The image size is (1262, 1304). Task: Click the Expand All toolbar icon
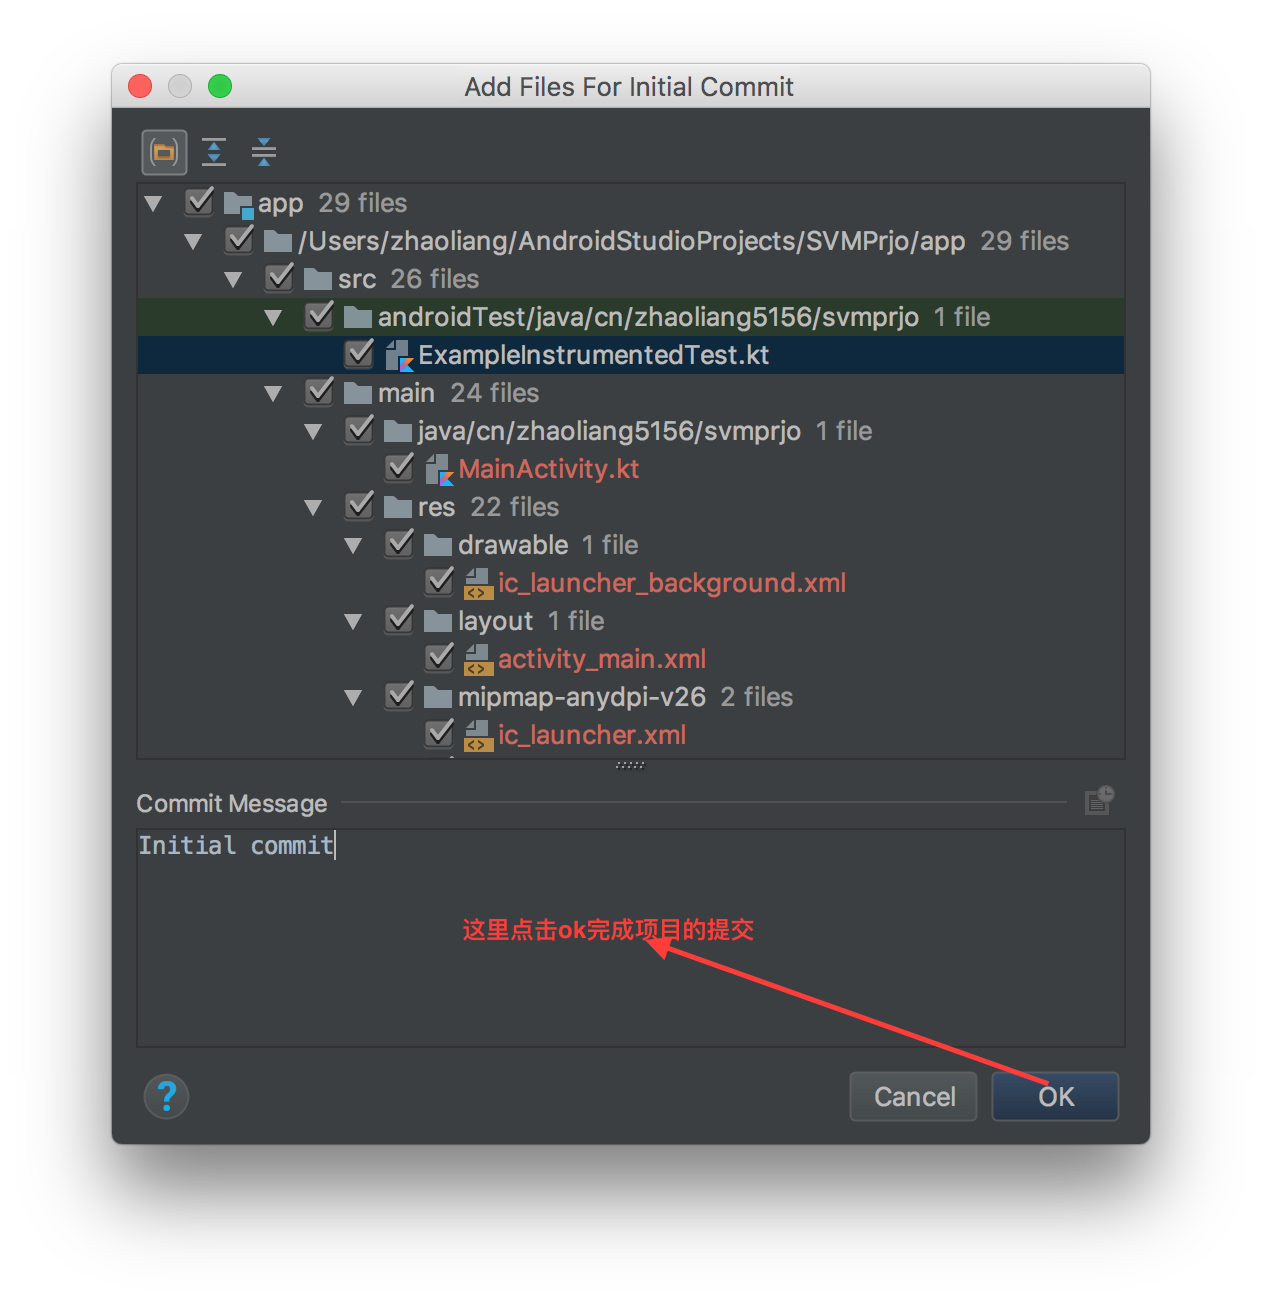click(x=214, y=153)
